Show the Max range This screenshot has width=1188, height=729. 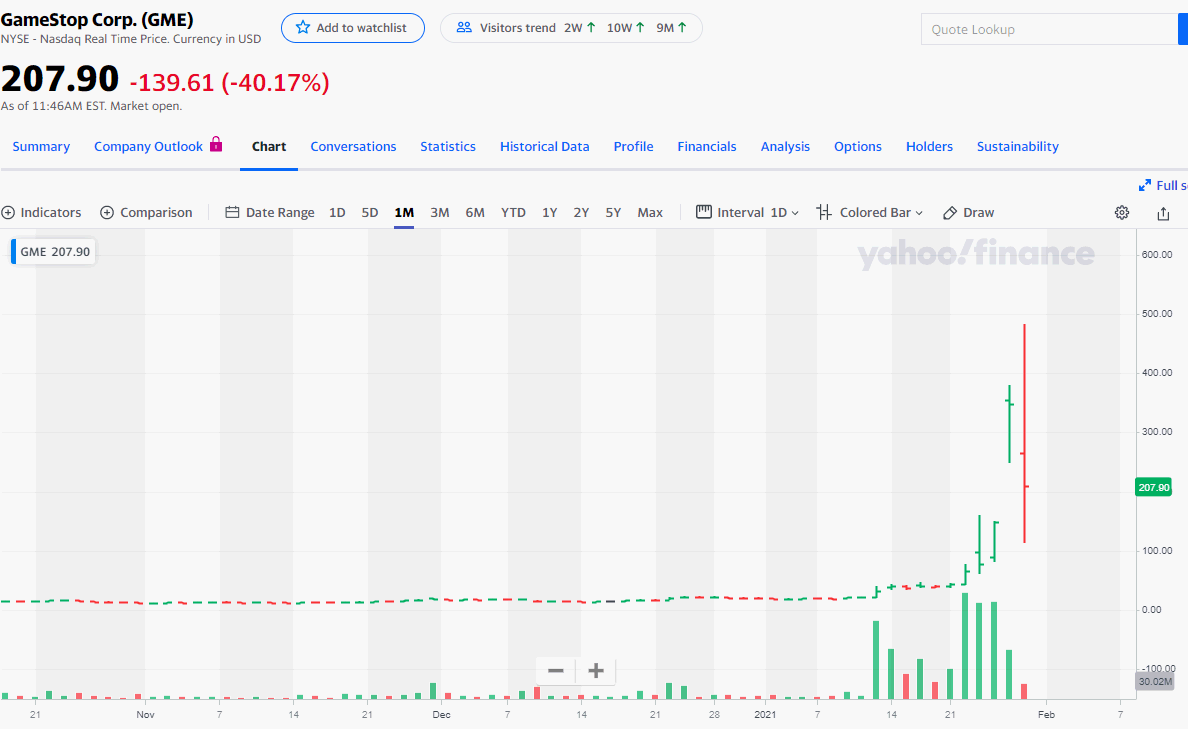[650, 213]
